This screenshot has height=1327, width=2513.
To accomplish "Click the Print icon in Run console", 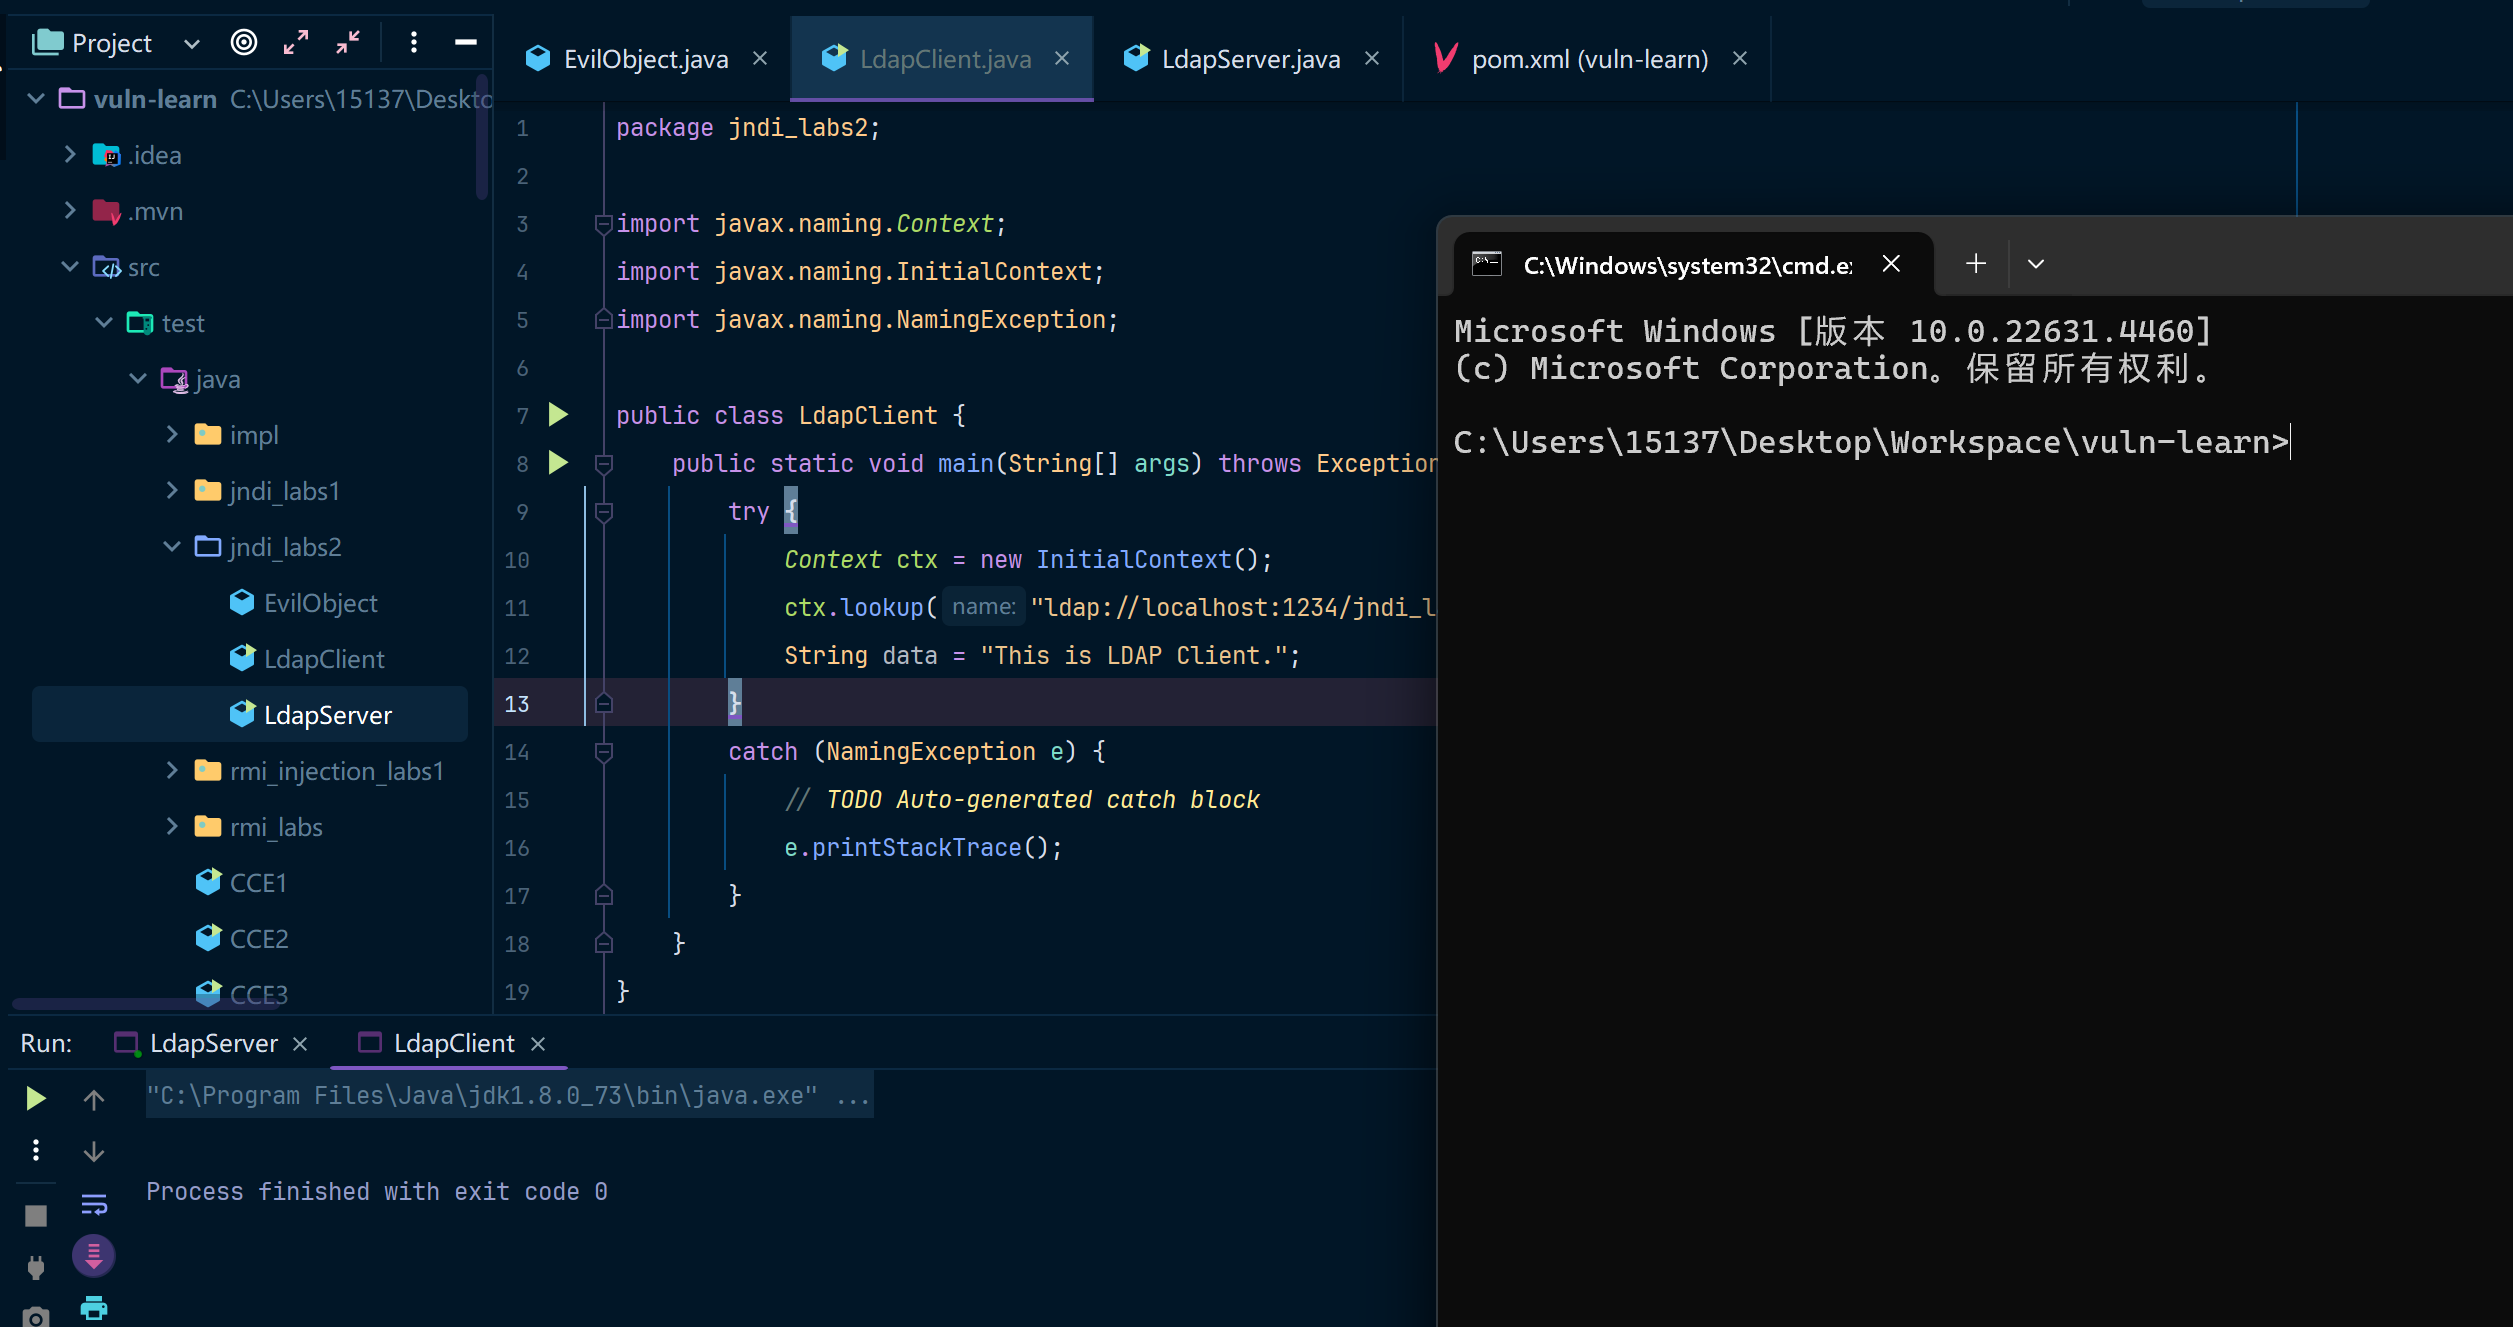I will click(94, 1307).
